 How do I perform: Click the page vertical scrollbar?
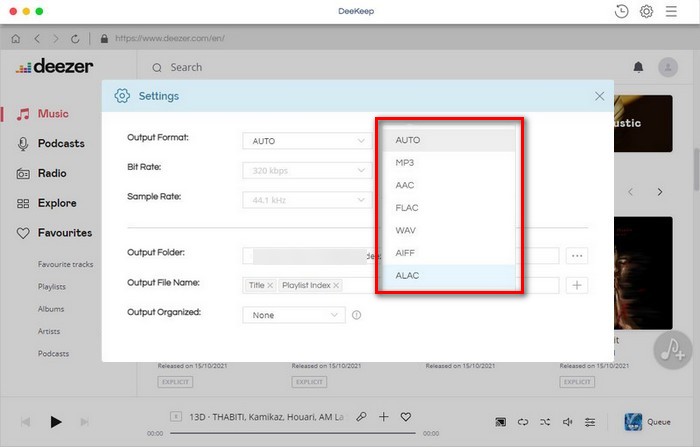point(696,170)
